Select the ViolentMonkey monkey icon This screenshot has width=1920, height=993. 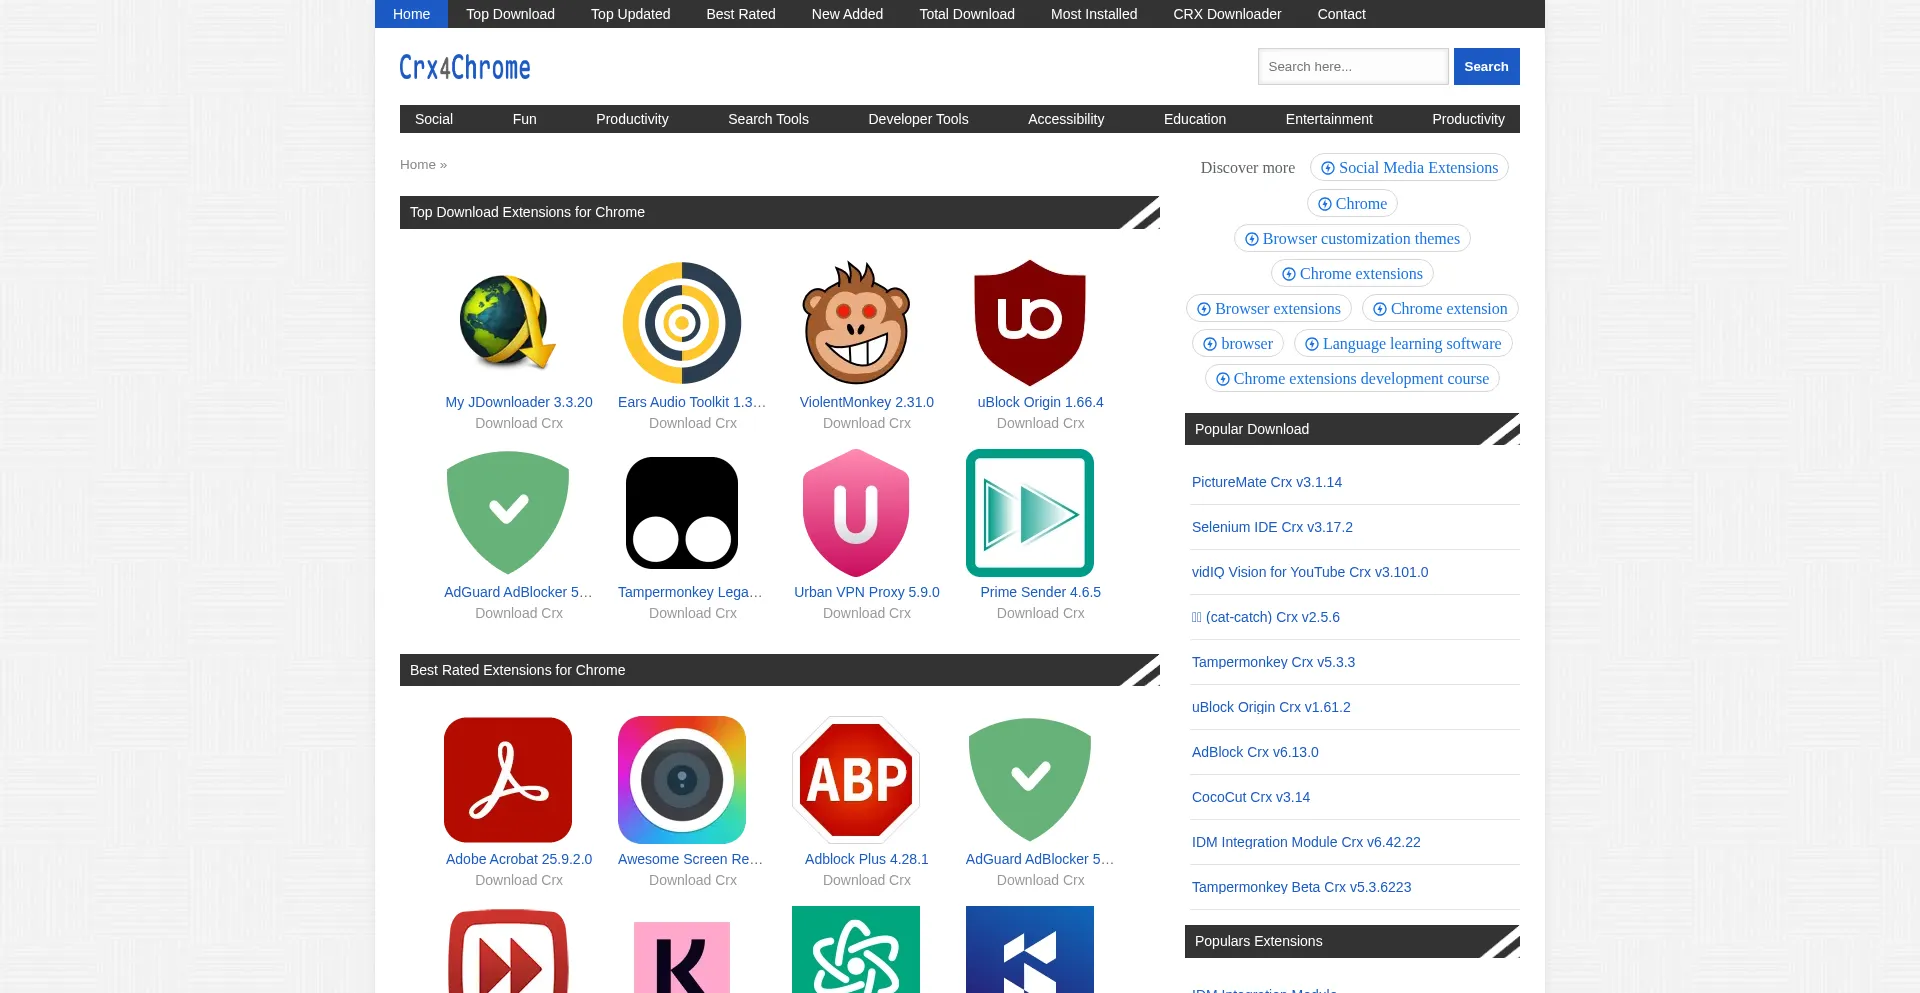click(856, 323)
